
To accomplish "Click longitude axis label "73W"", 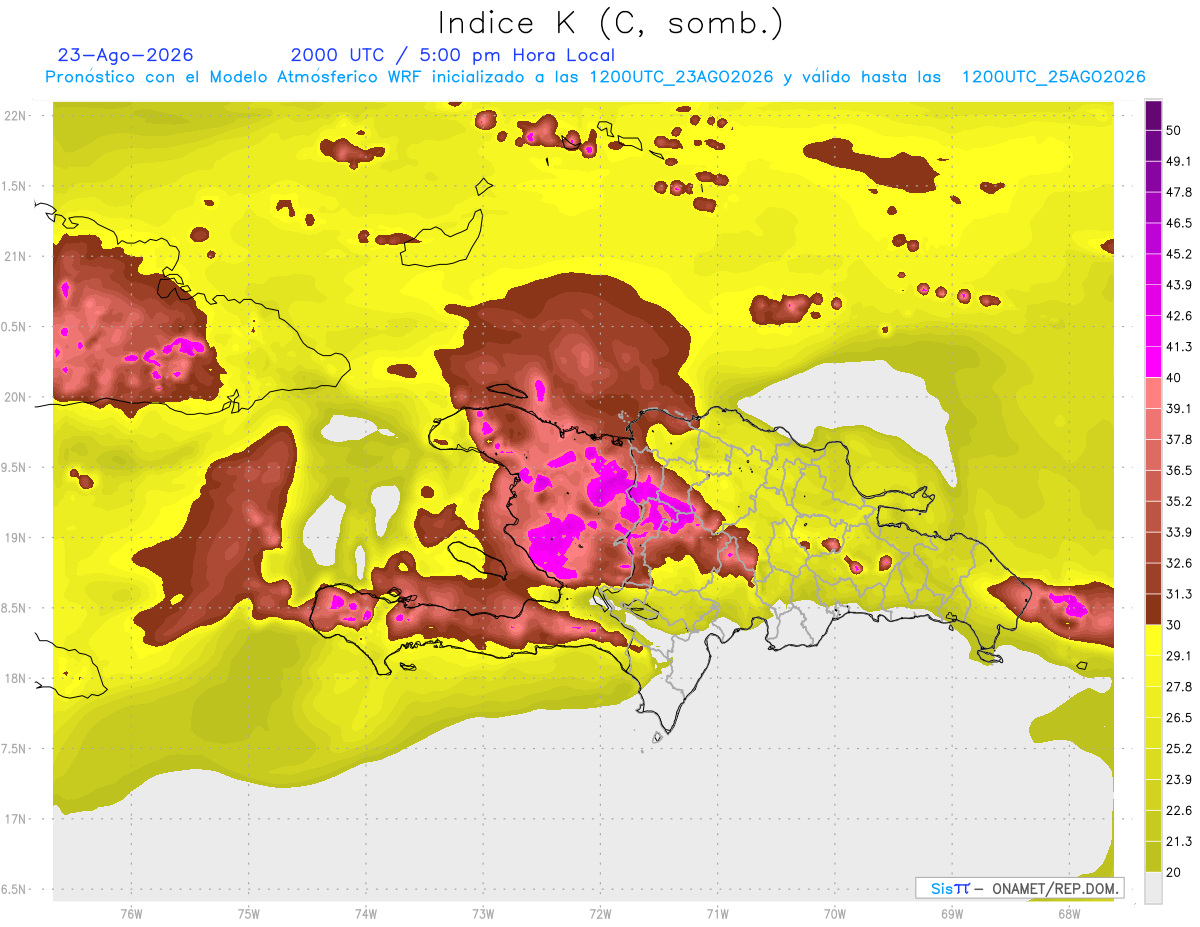I will tap(483, 914).
